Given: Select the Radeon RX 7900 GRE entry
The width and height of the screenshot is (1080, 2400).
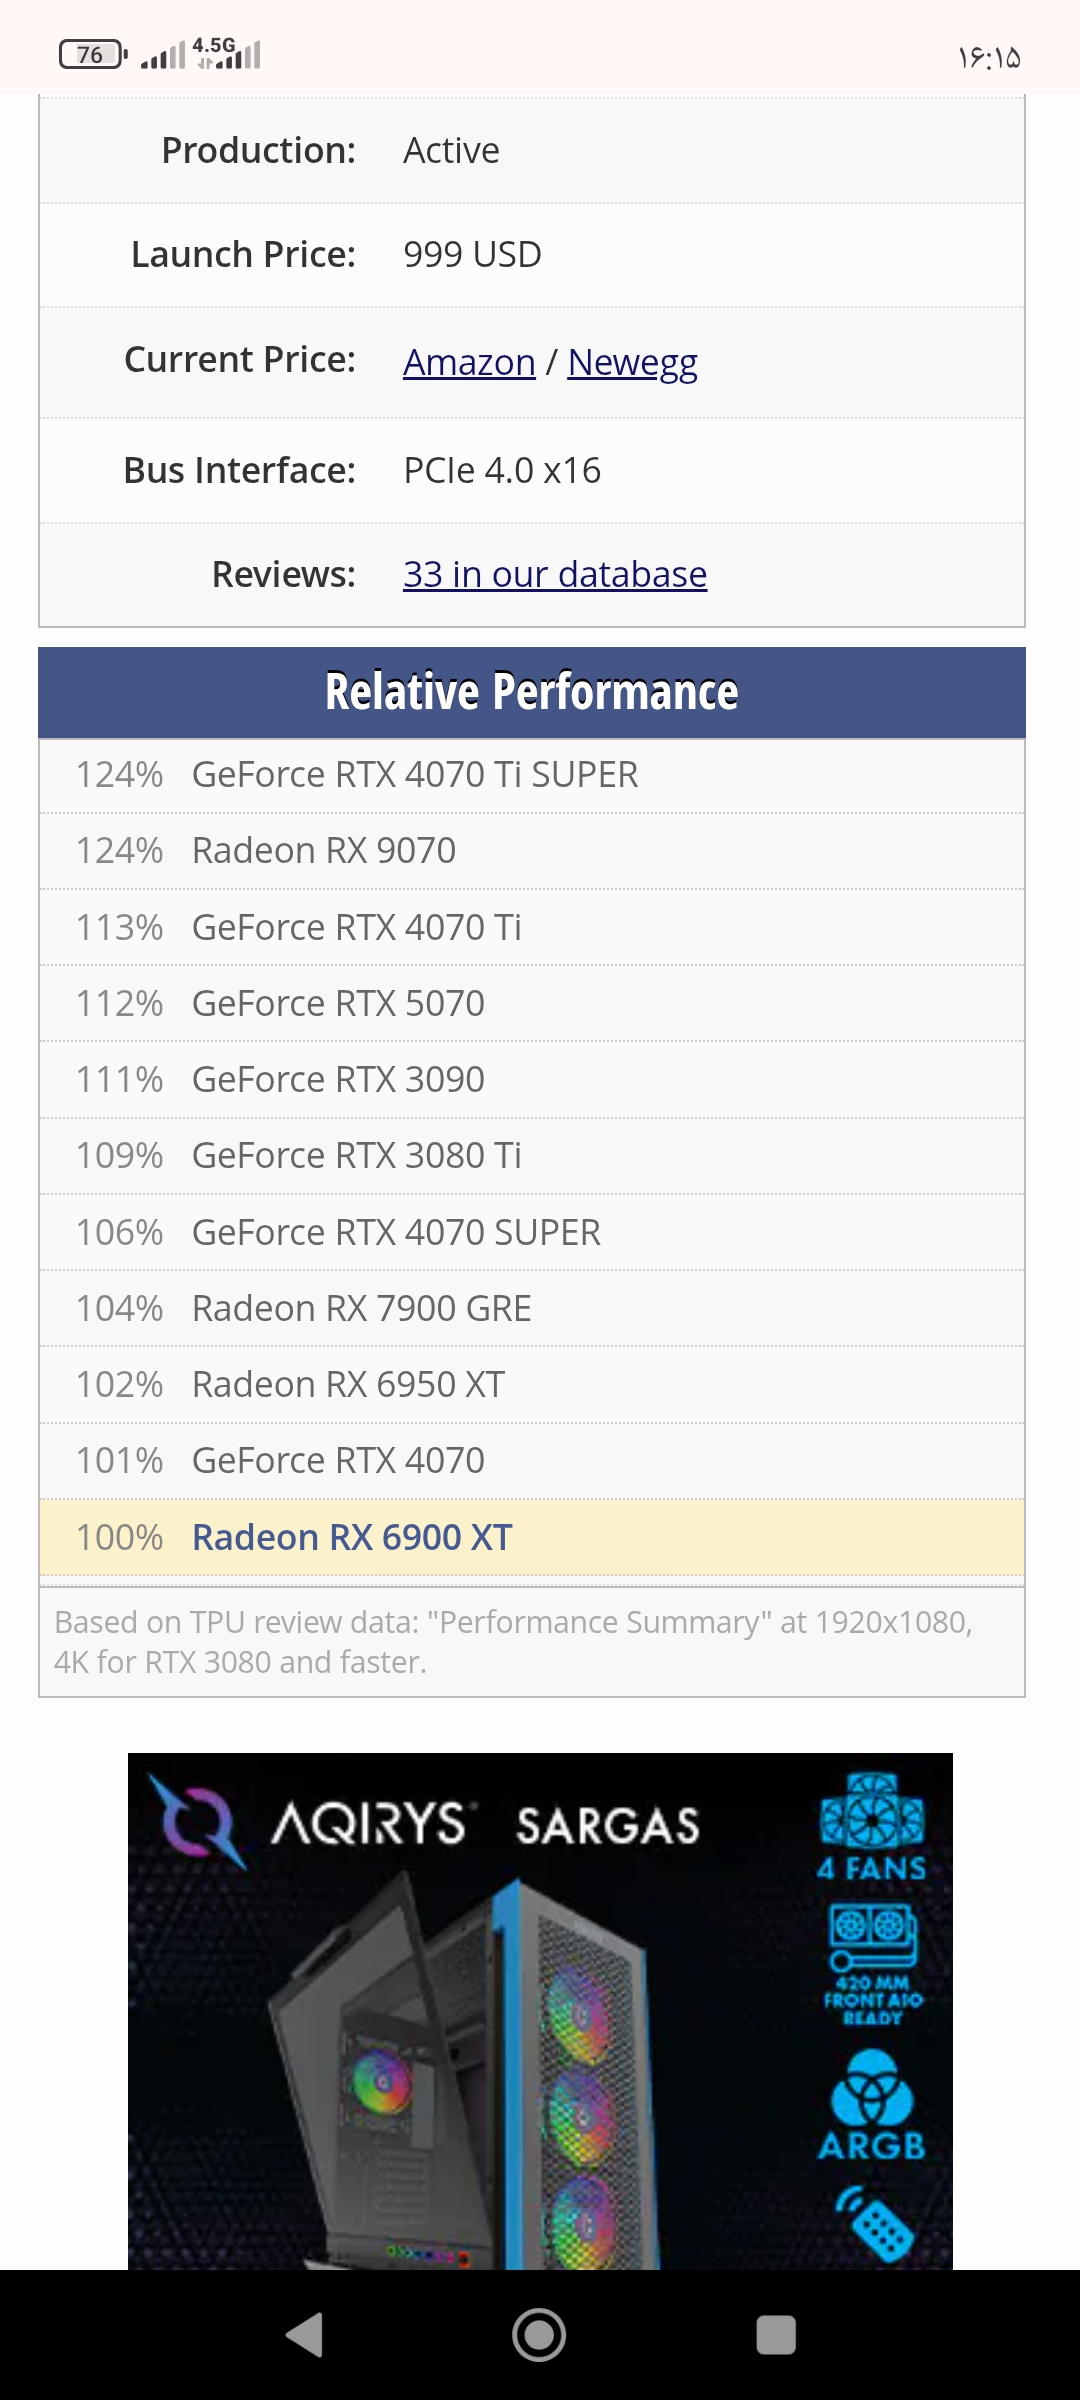Looking at the screenshot, I should [532, 1308].
